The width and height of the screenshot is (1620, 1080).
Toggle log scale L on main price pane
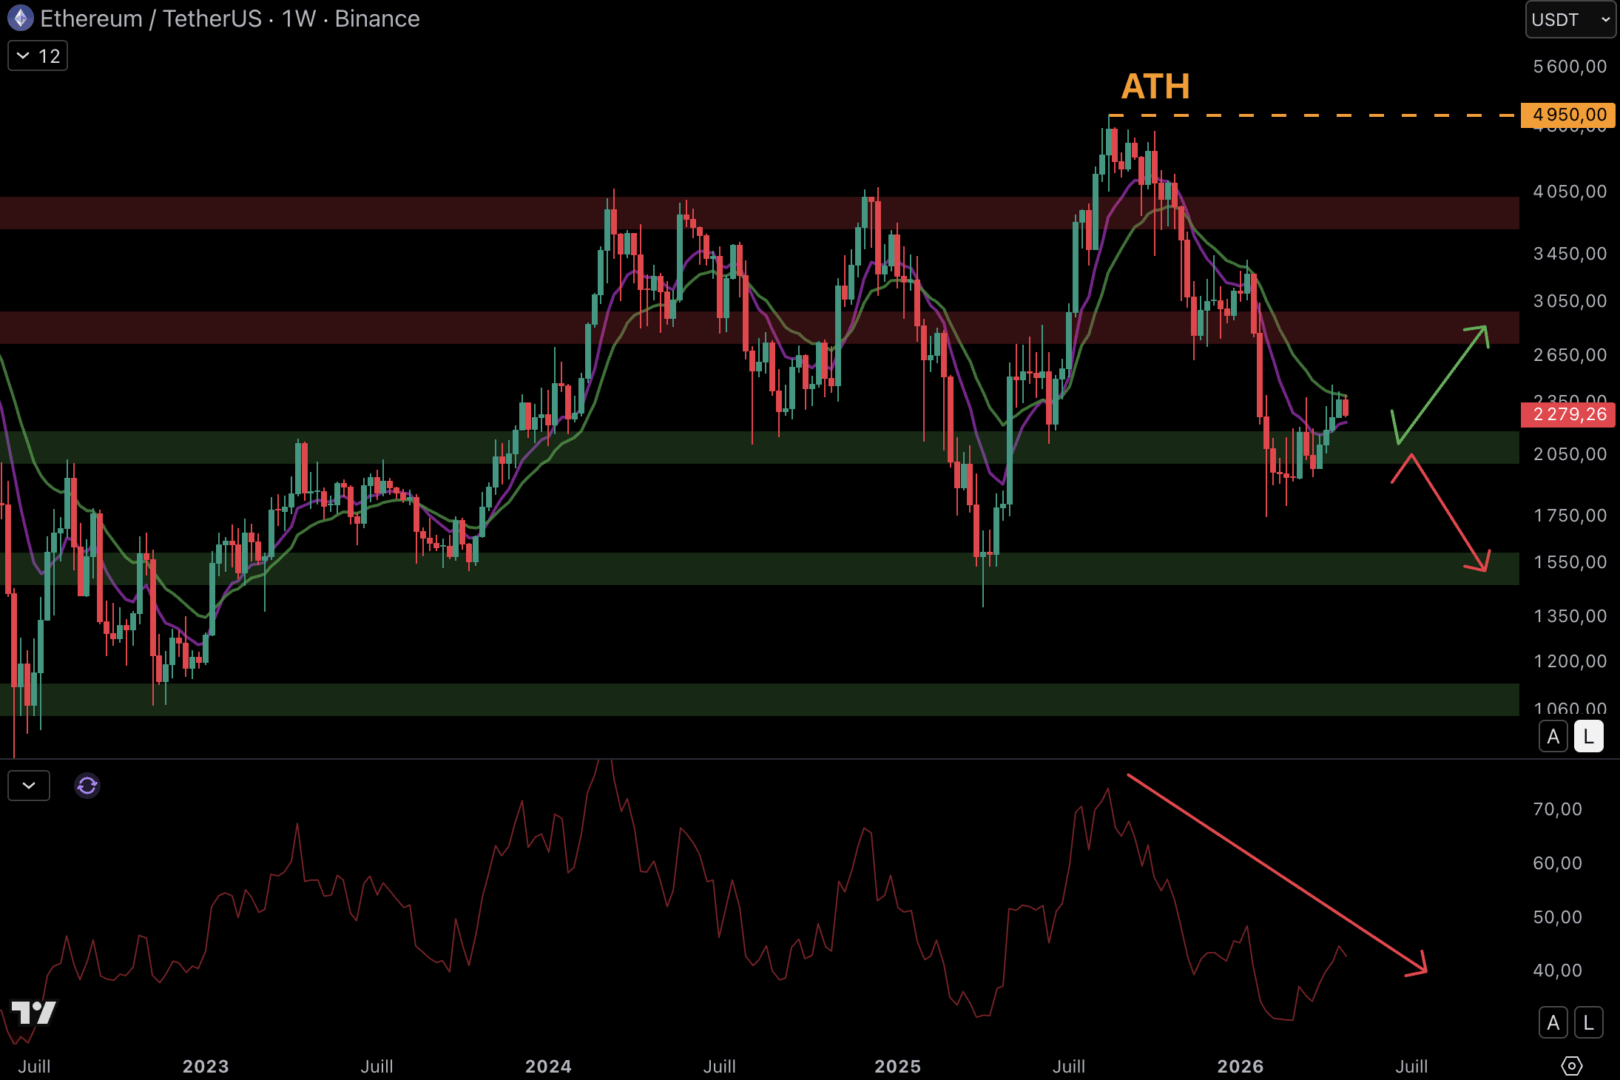pyautogui.click(x=1588, y=737)
